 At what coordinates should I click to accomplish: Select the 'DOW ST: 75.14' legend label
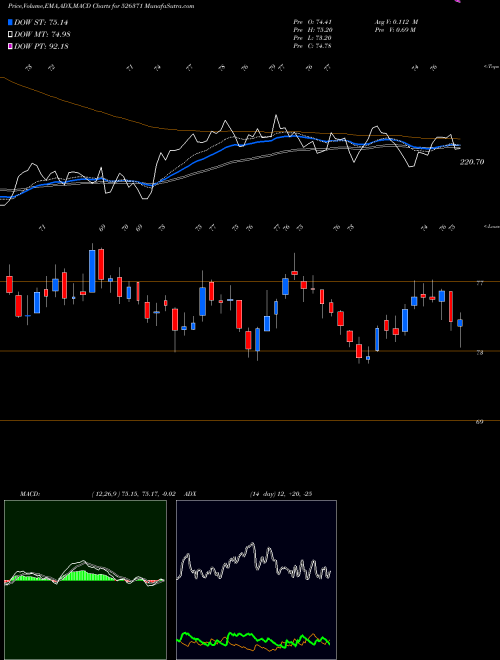pyautogui.click(x=41, y=22)
